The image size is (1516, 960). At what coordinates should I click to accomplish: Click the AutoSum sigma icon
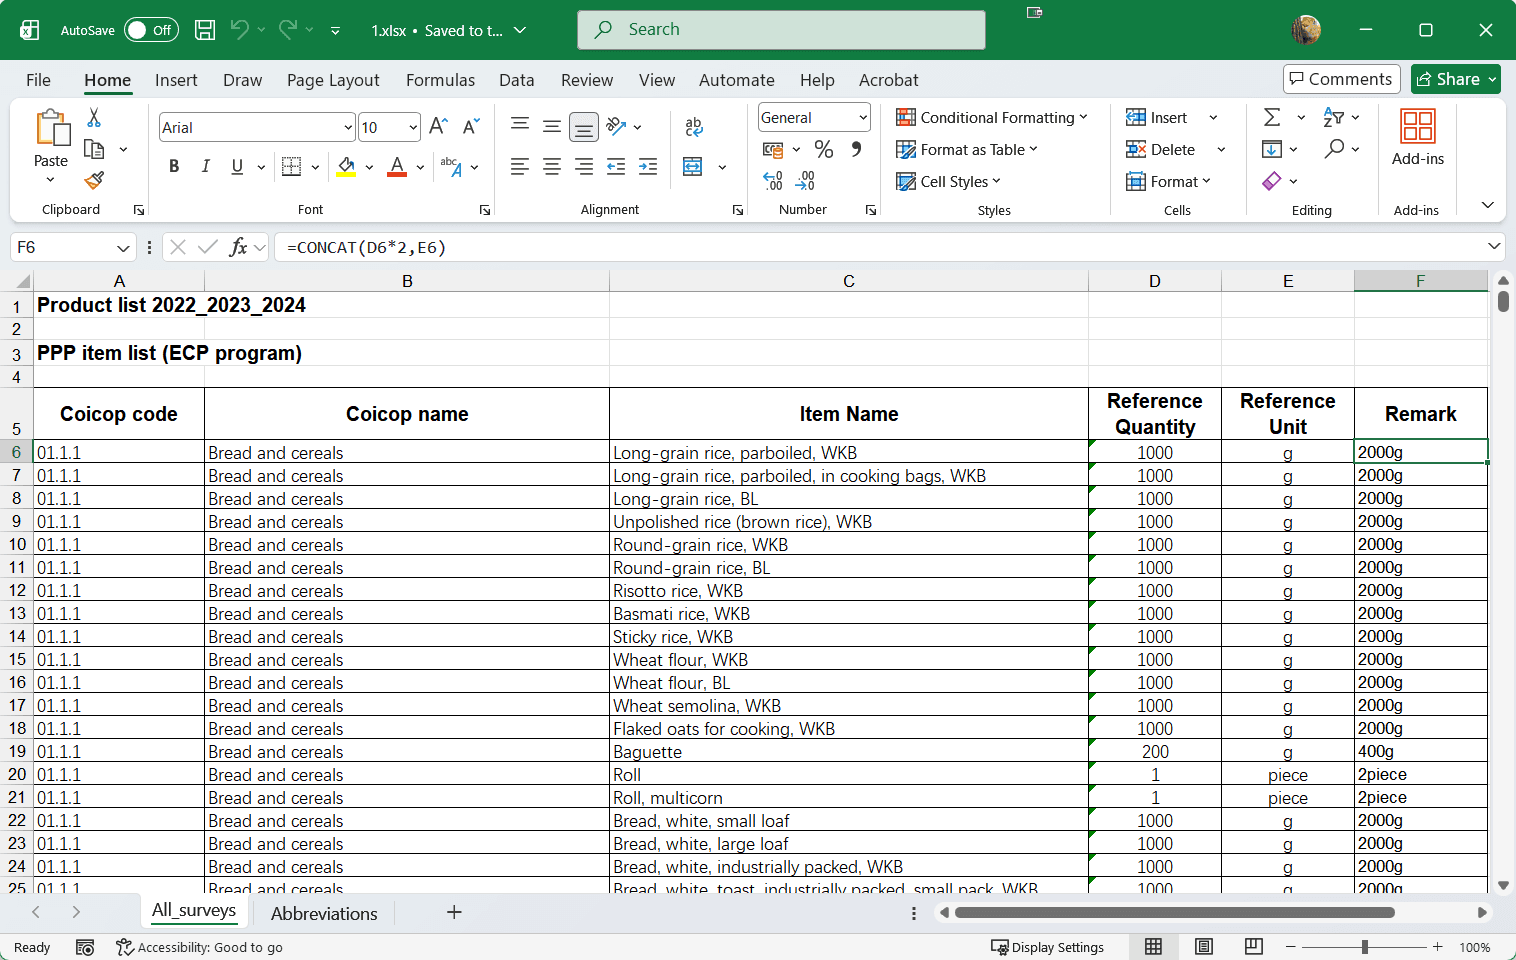(x=1272, y=118)
